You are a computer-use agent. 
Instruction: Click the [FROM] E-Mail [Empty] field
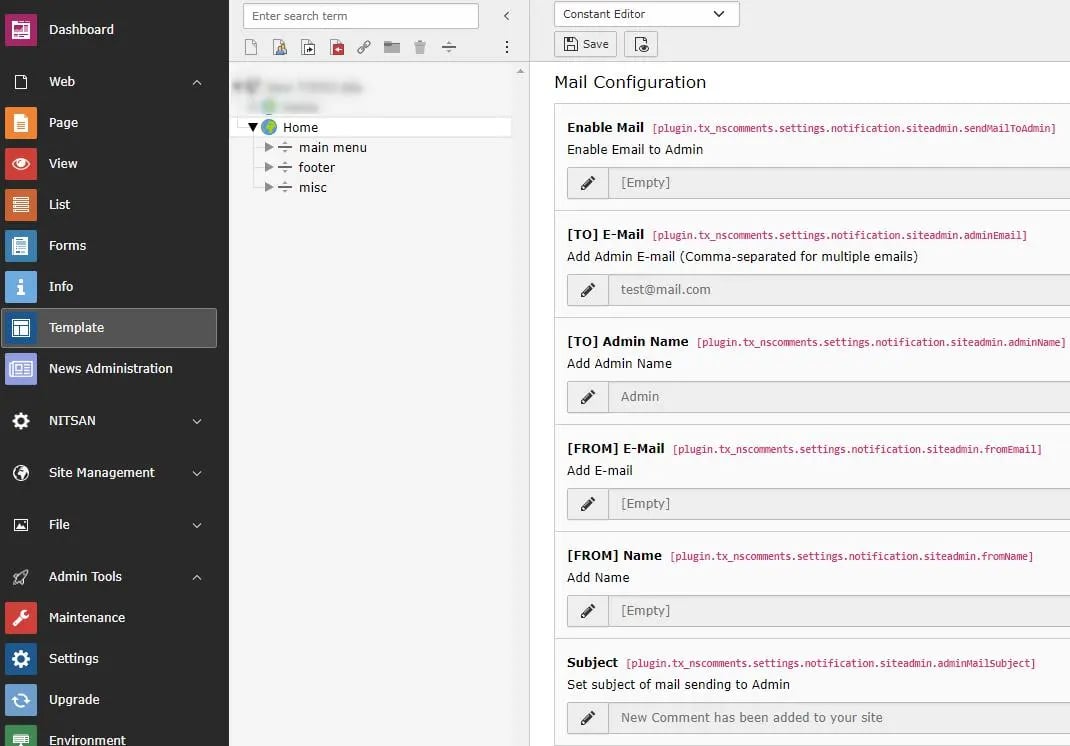pos(839,504)
